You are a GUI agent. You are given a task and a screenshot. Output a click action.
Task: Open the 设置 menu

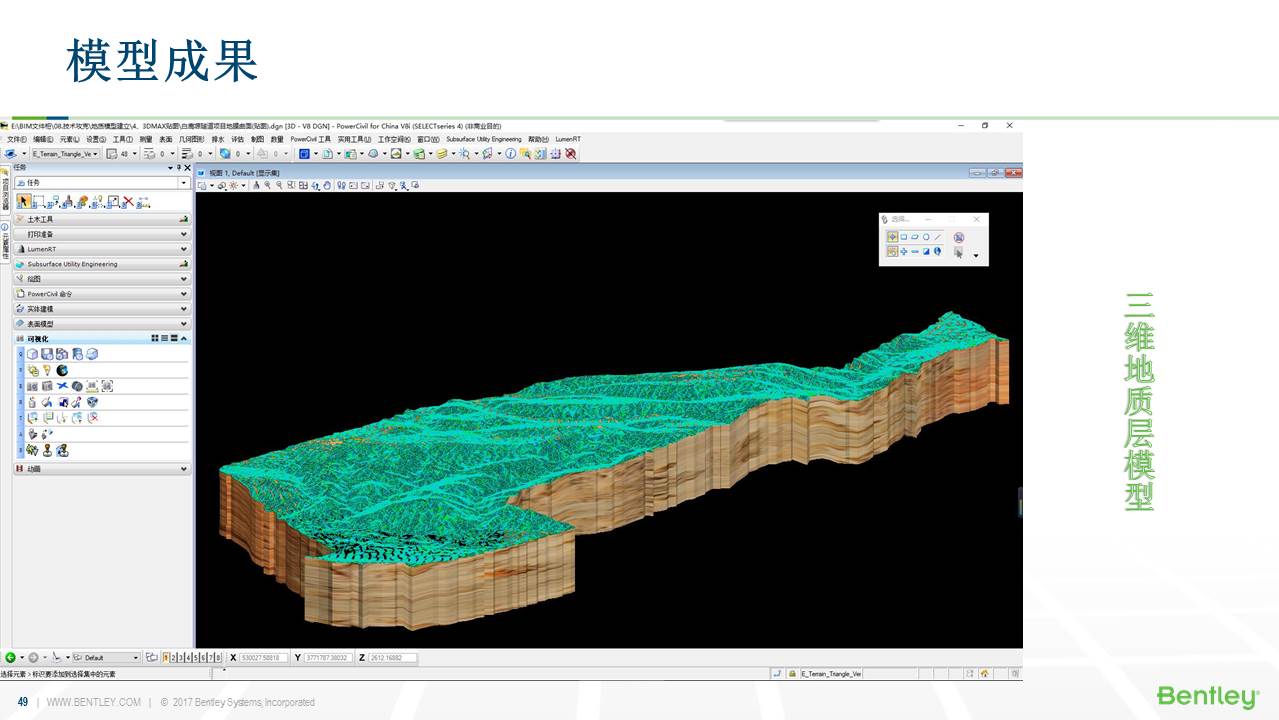point(96,139)
